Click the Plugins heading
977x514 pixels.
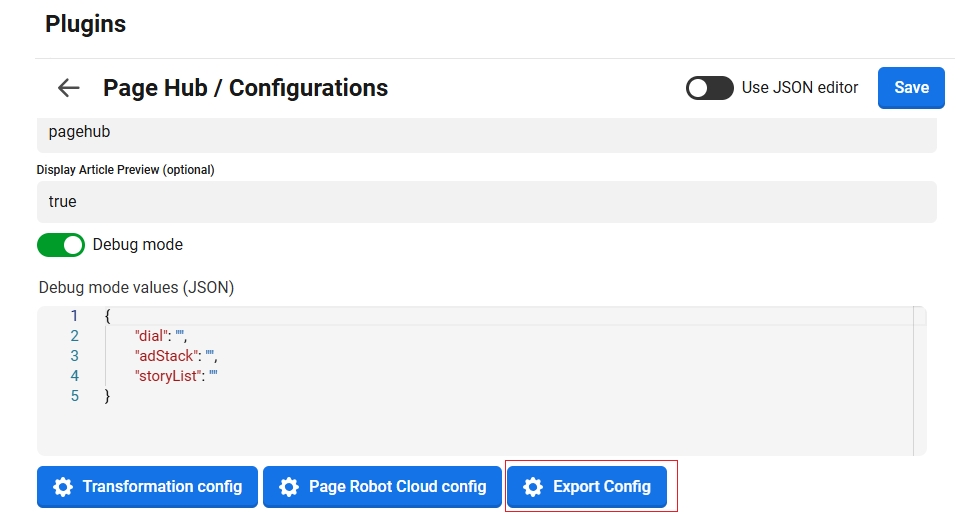click(x=86, y=25)
